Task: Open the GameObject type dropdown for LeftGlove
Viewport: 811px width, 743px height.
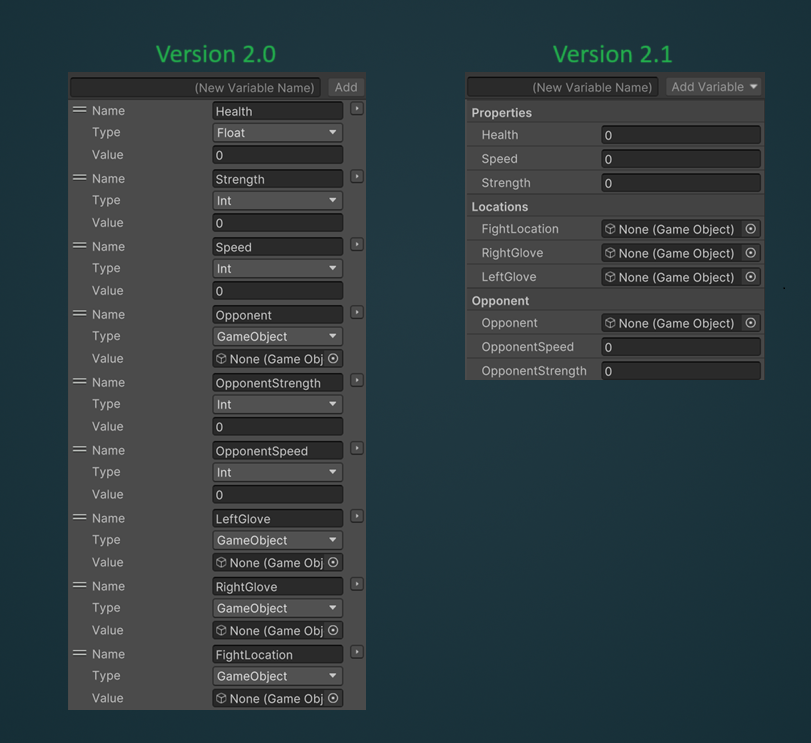Action: tap(278, 540)
